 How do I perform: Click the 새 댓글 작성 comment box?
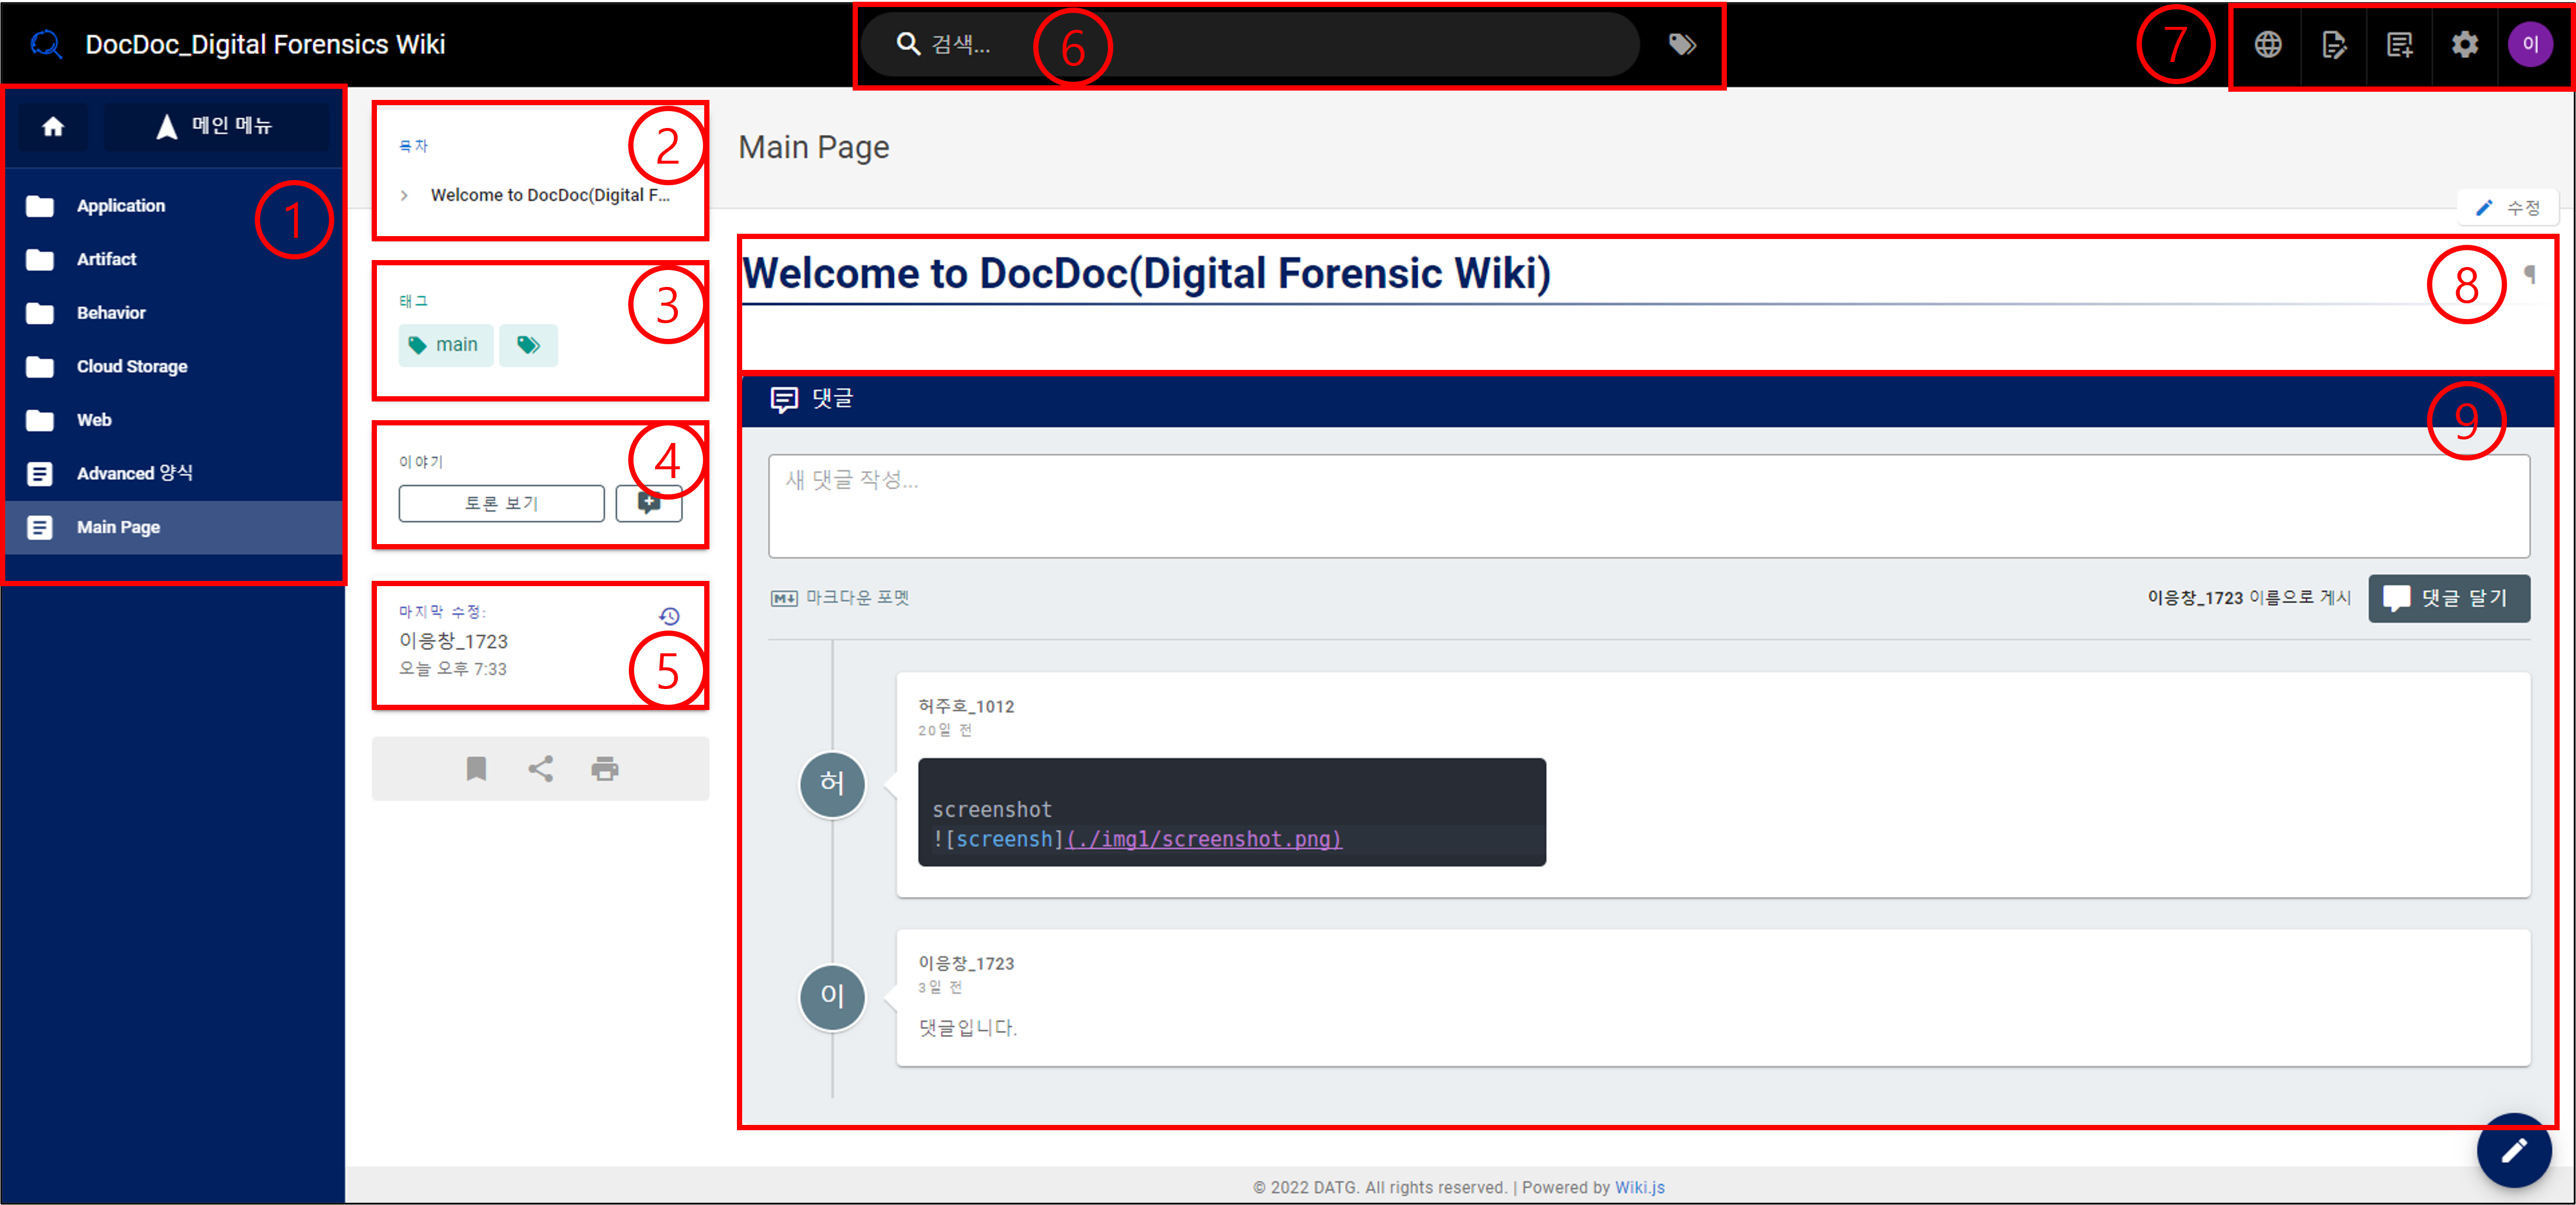[1648, 506]
